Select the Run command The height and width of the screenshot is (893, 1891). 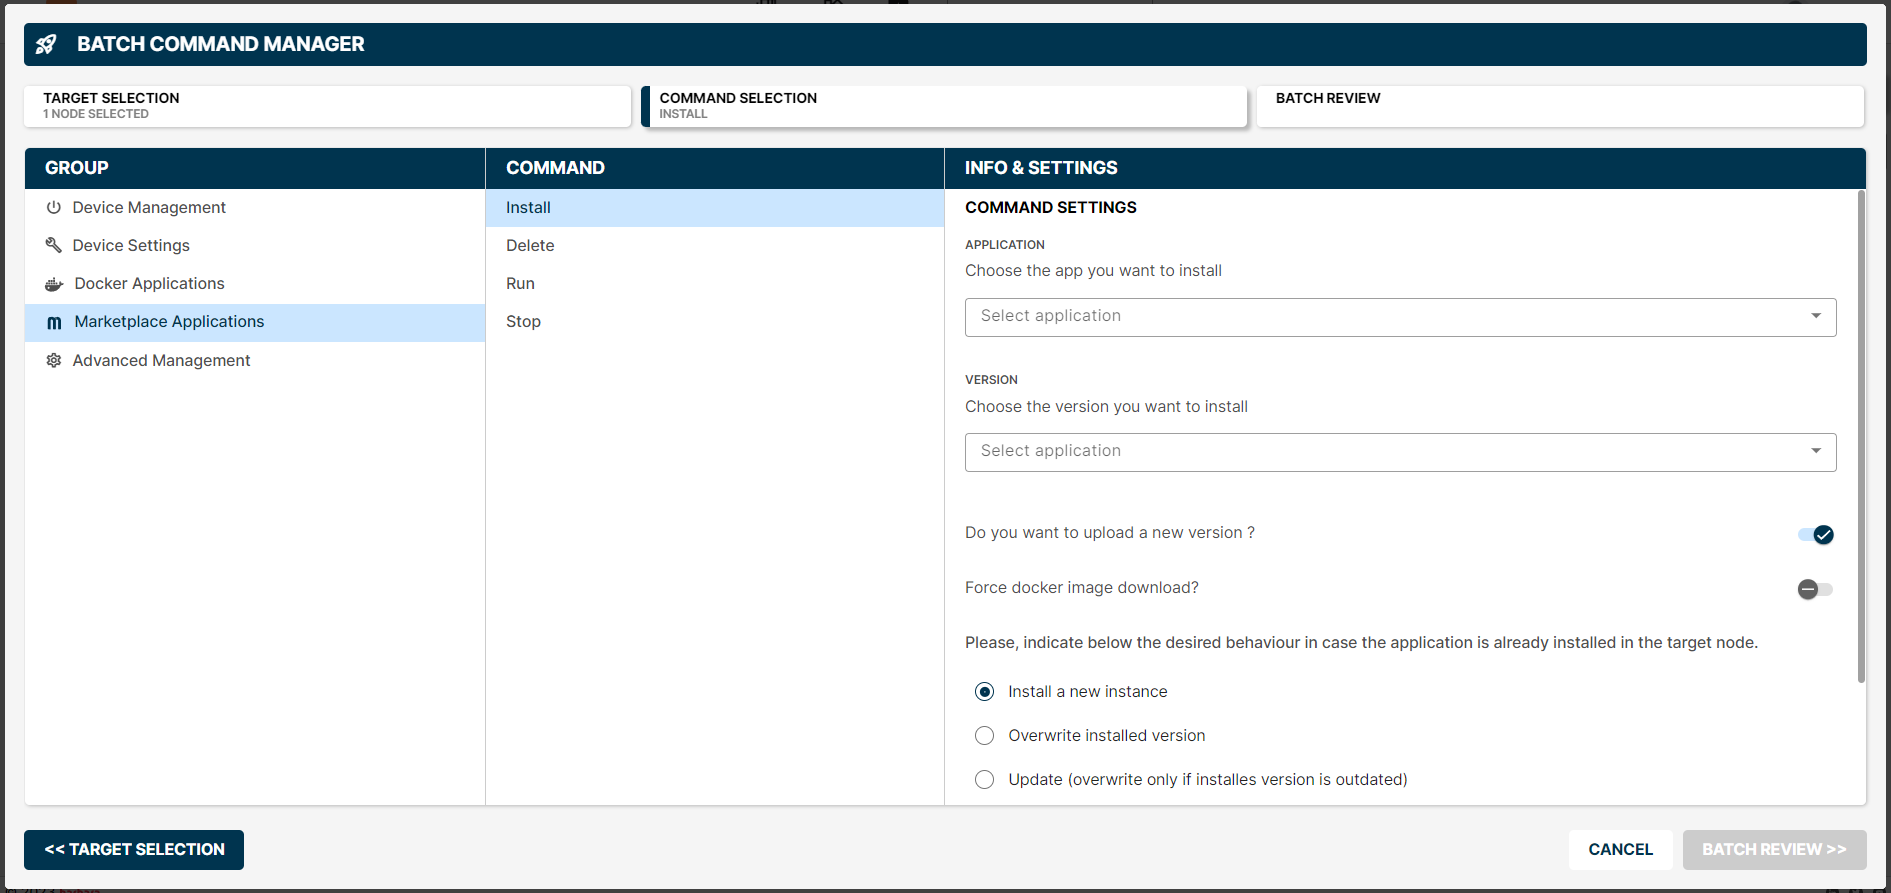(520, 284)
